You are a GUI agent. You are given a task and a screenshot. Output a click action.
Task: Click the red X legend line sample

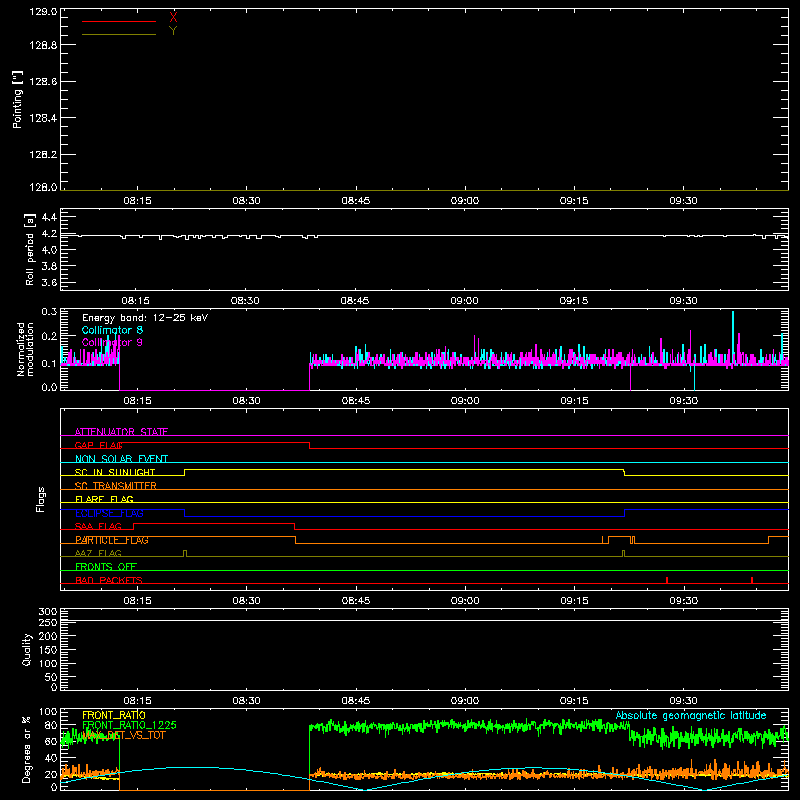tap(119, 21)
